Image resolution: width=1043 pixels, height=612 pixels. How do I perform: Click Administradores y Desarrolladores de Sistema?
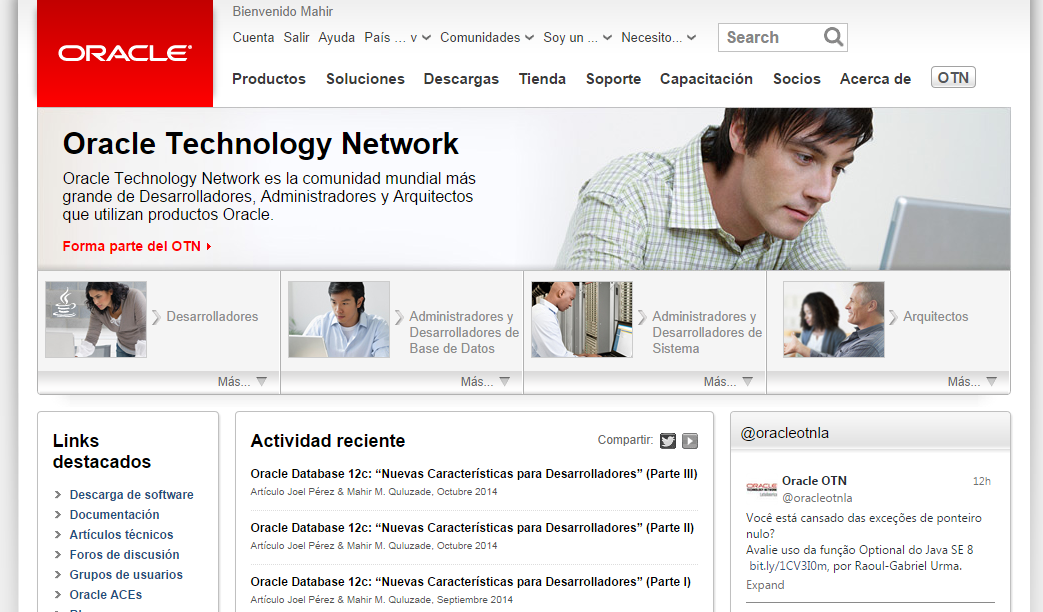(x=707, y=333)
